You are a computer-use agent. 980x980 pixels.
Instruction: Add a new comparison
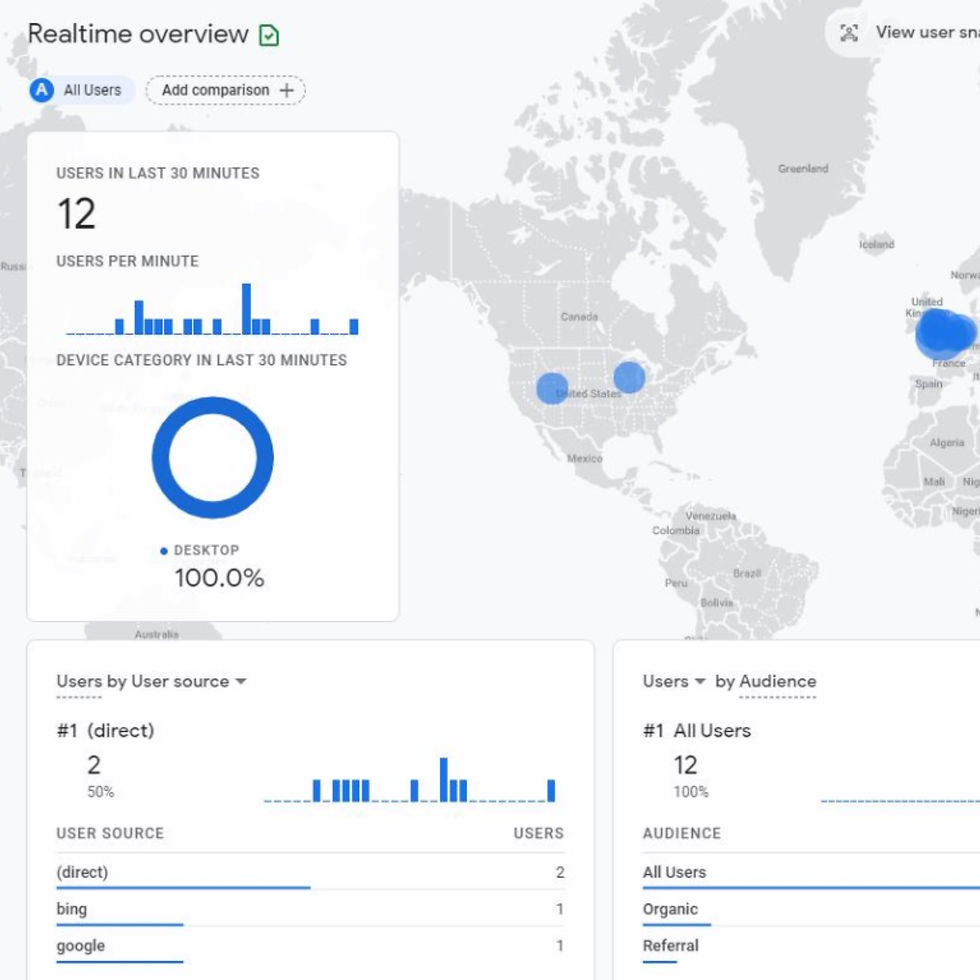[x=226, y=90]
